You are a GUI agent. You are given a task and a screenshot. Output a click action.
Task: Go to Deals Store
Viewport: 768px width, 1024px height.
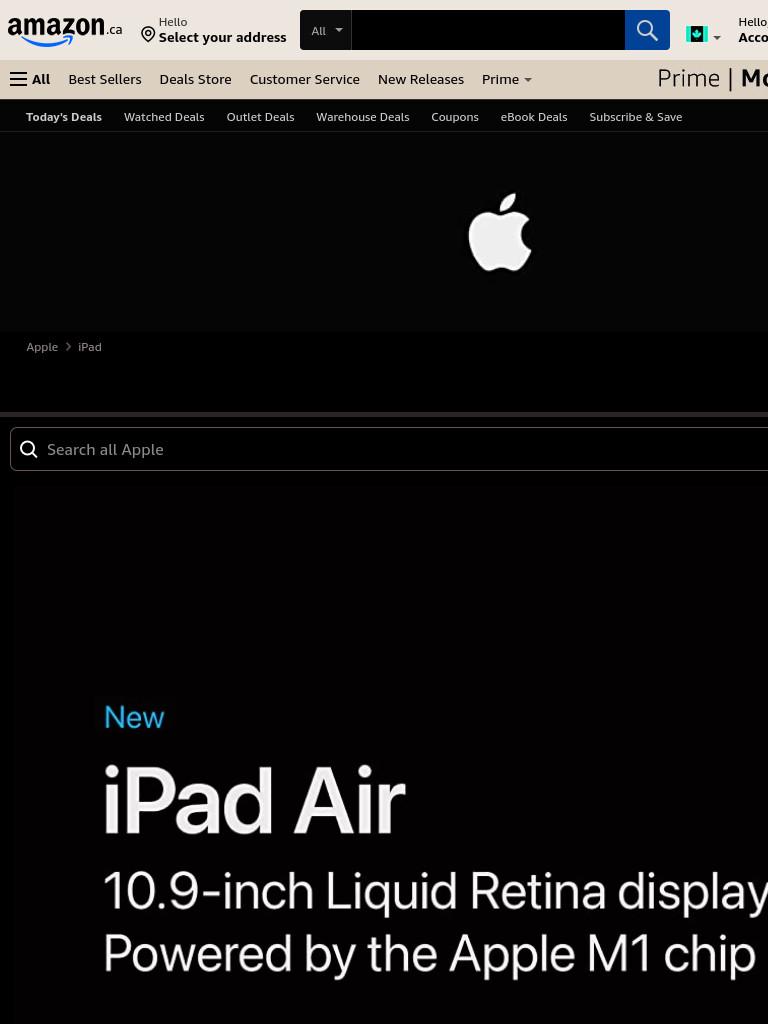pos(195,79)
